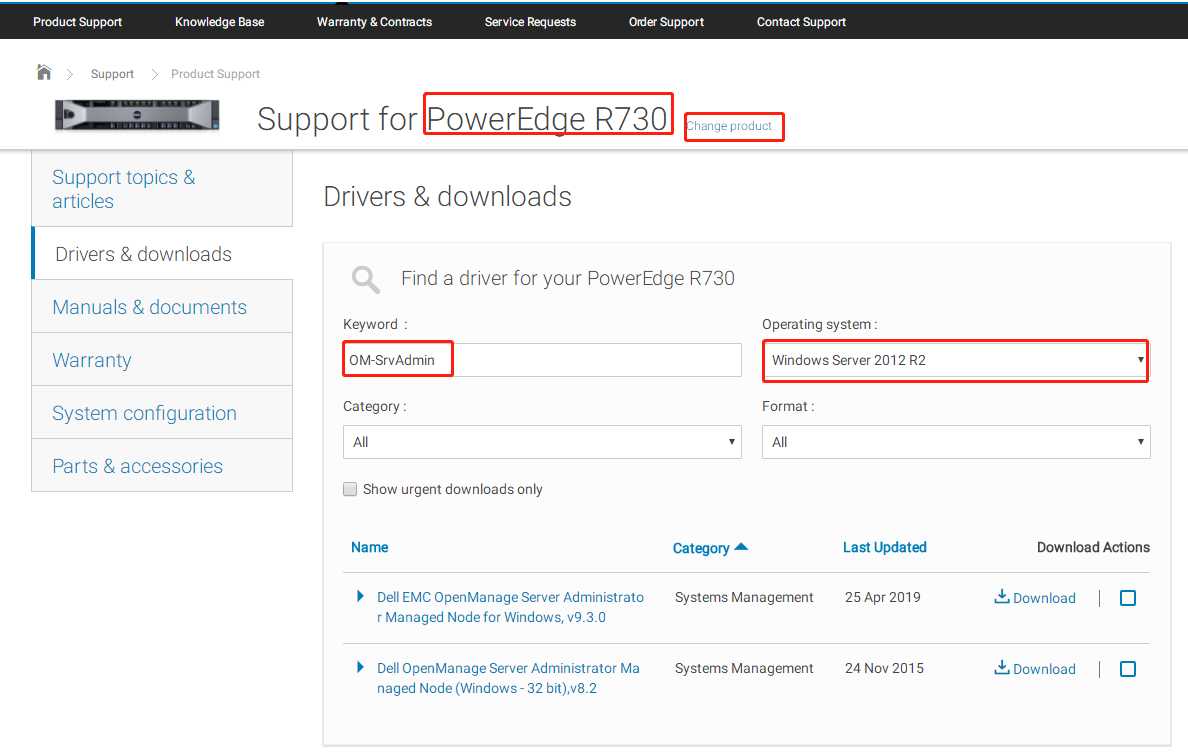Open the Category filter dropdown
Image resolution: width=1188 pixels, height=754 pixels.
[542, 442]
